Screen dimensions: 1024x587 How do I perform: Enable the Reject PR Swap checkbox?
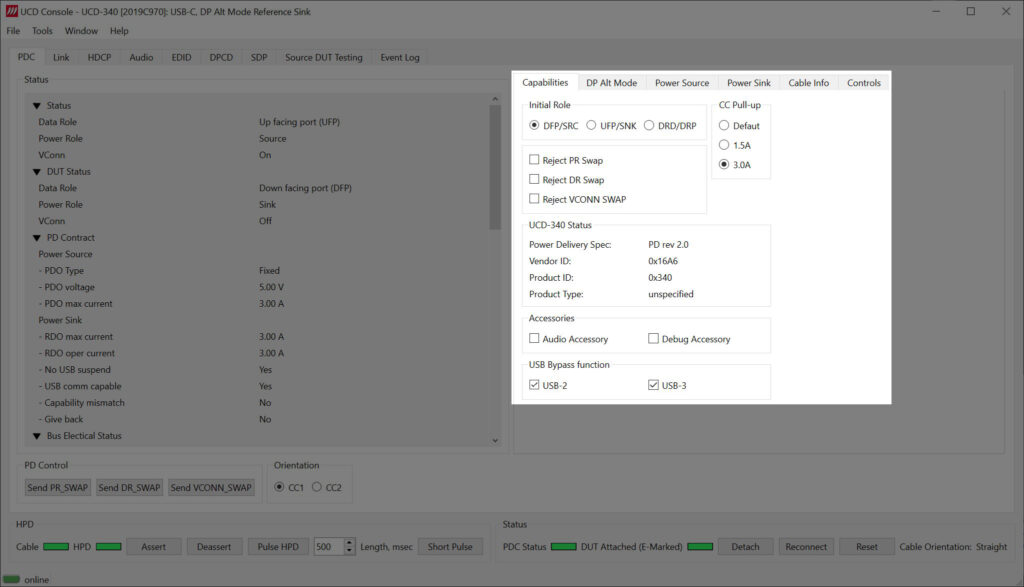[x=534, y=160]
